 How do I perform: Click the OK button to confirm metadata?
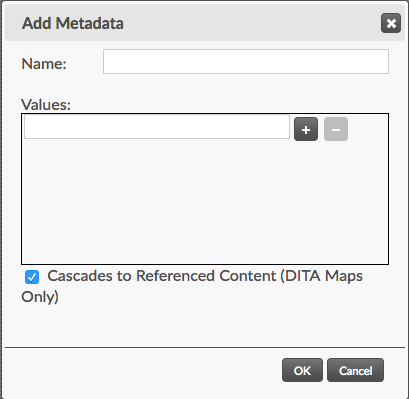tap(302, 370)
